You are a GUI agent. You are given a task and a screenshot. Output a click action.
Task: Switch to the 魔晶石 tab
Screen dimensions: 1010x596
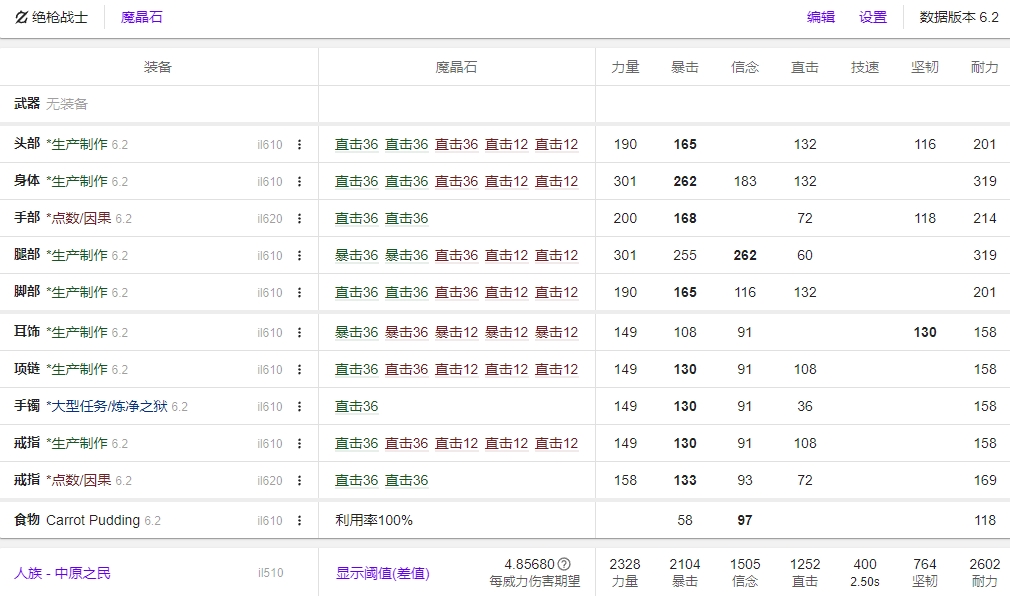coord(141,16)
